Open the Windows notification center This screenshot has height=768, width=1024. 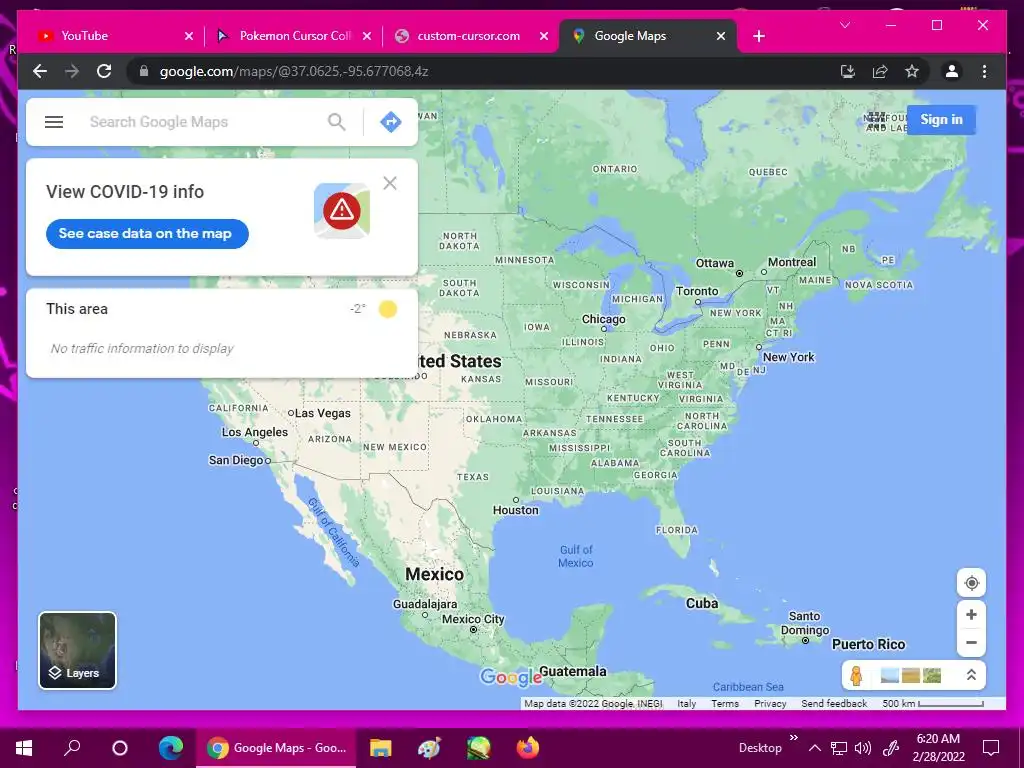click(991, 748)
